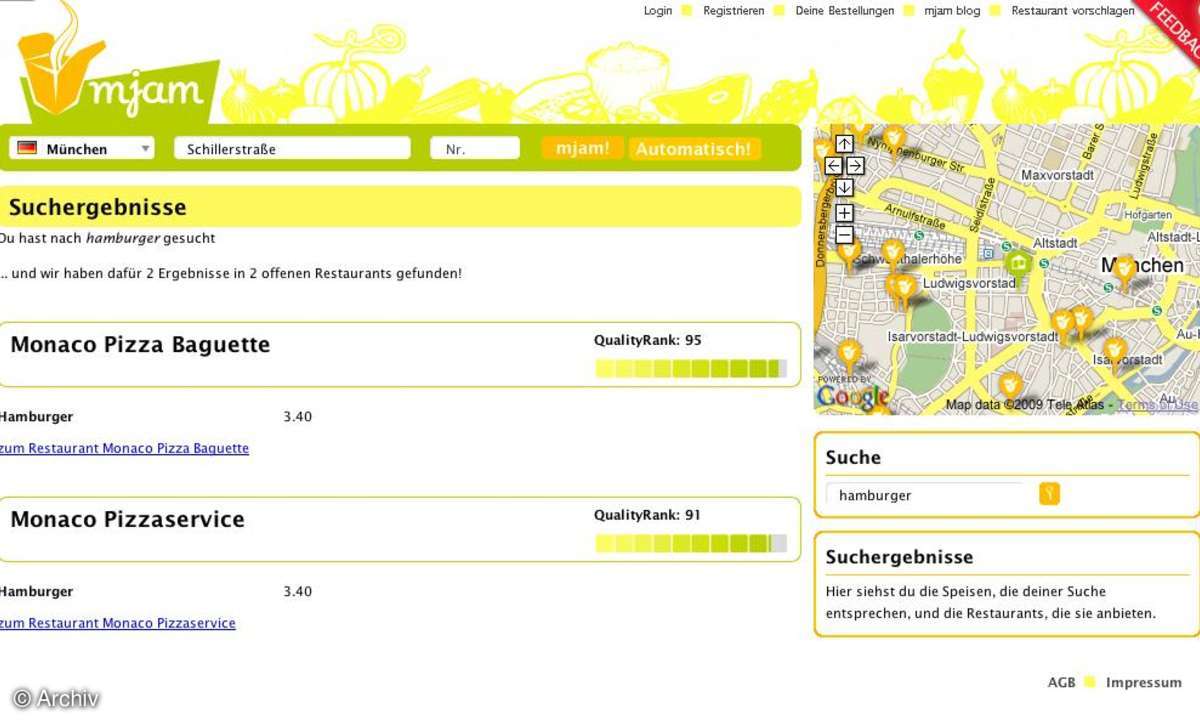
Task: Click the Automatisch! button
Action: (694, 149)
